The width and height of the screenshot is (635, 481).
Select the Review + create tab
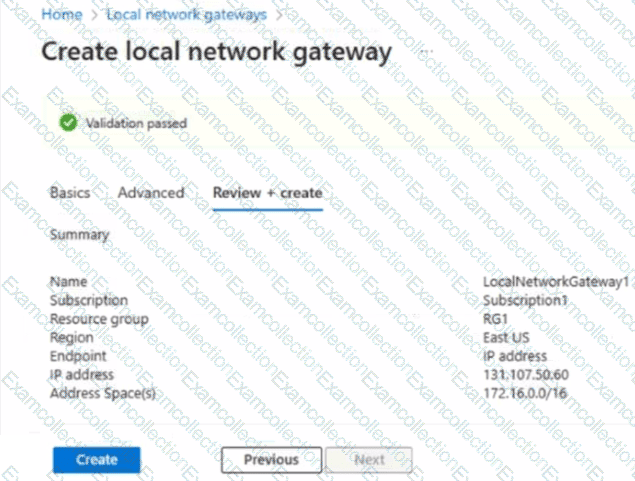pyautogui.click(x=267, y=192)
